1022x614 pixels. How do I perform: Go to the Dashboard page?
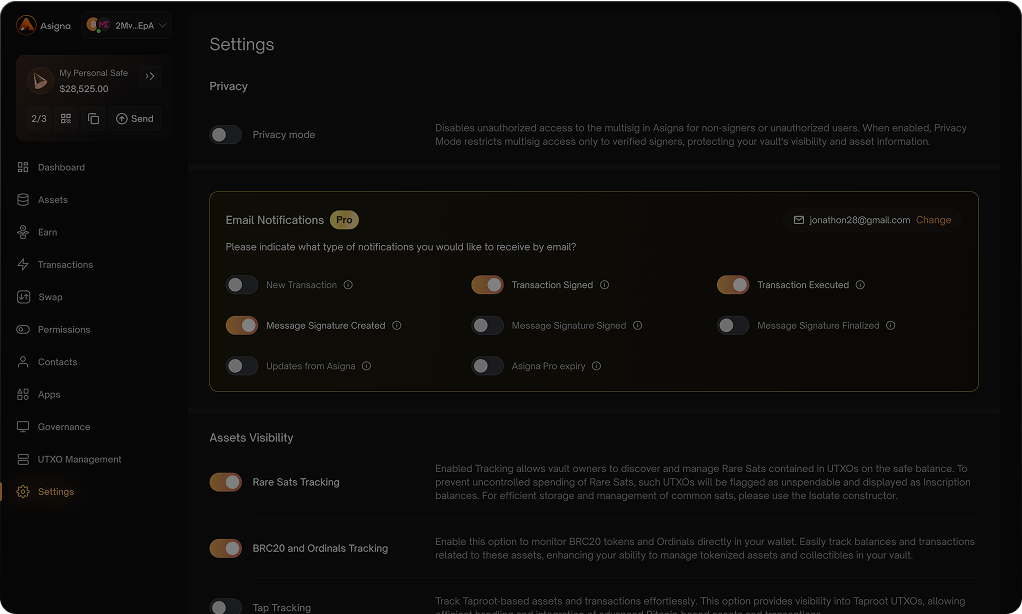click(61, 167)
